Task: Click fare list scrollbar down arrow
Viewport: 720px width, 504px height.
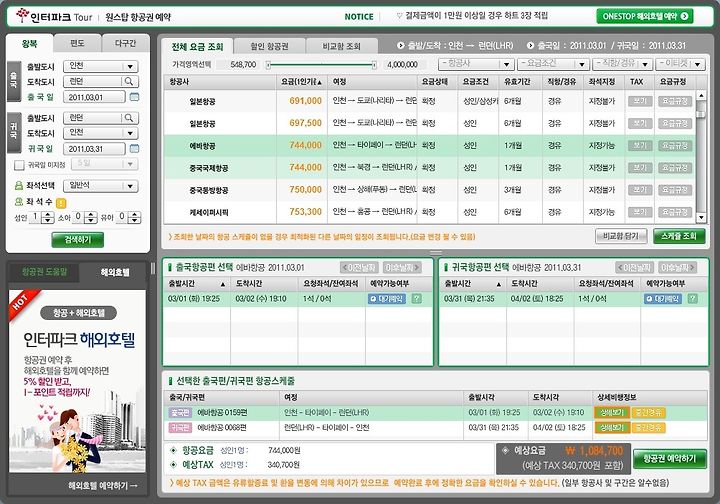Action: pyautogui.click(x=701, y=218)
